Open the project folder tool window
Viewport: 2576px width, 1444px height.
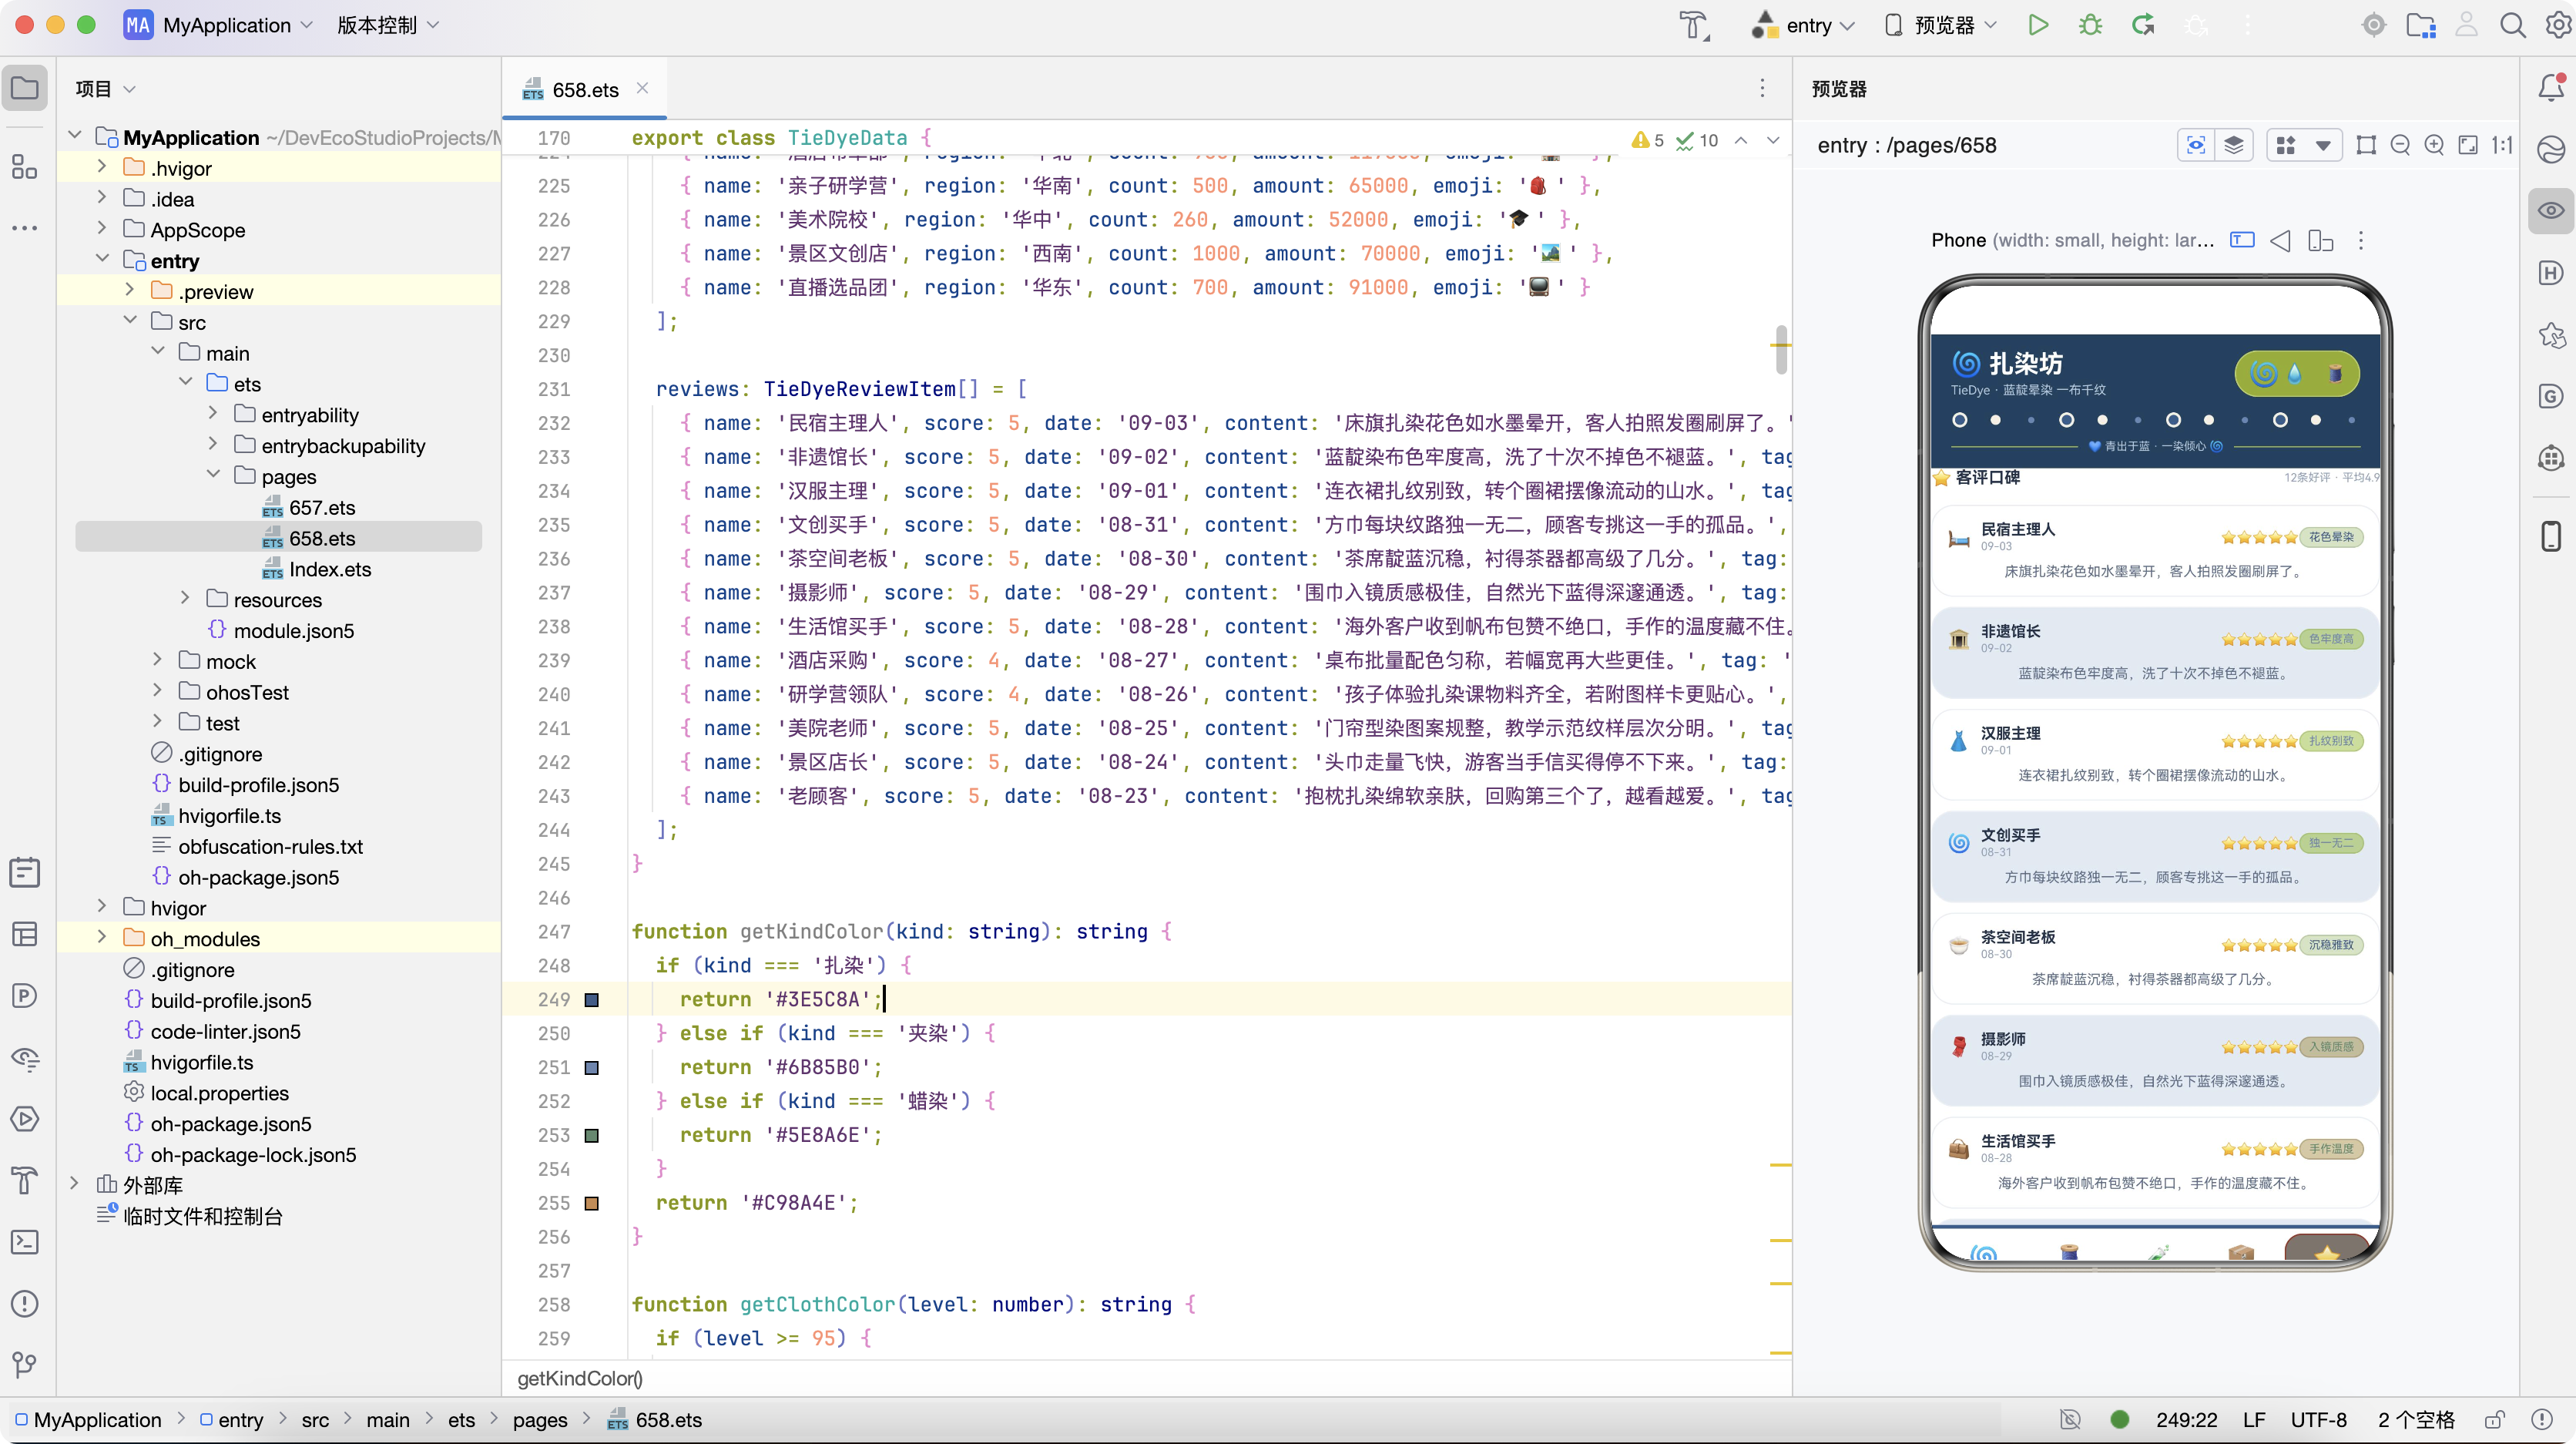tap(25, 88)
